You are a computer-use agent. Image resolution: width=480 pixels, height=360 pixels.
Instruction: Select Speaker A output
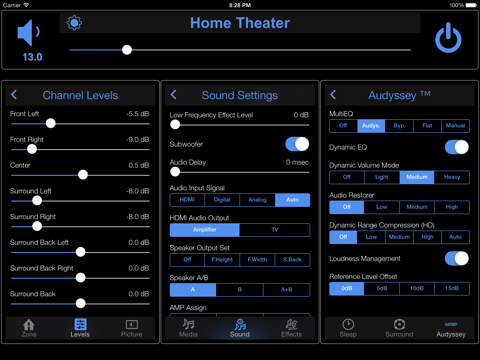(x=193, y=290)
